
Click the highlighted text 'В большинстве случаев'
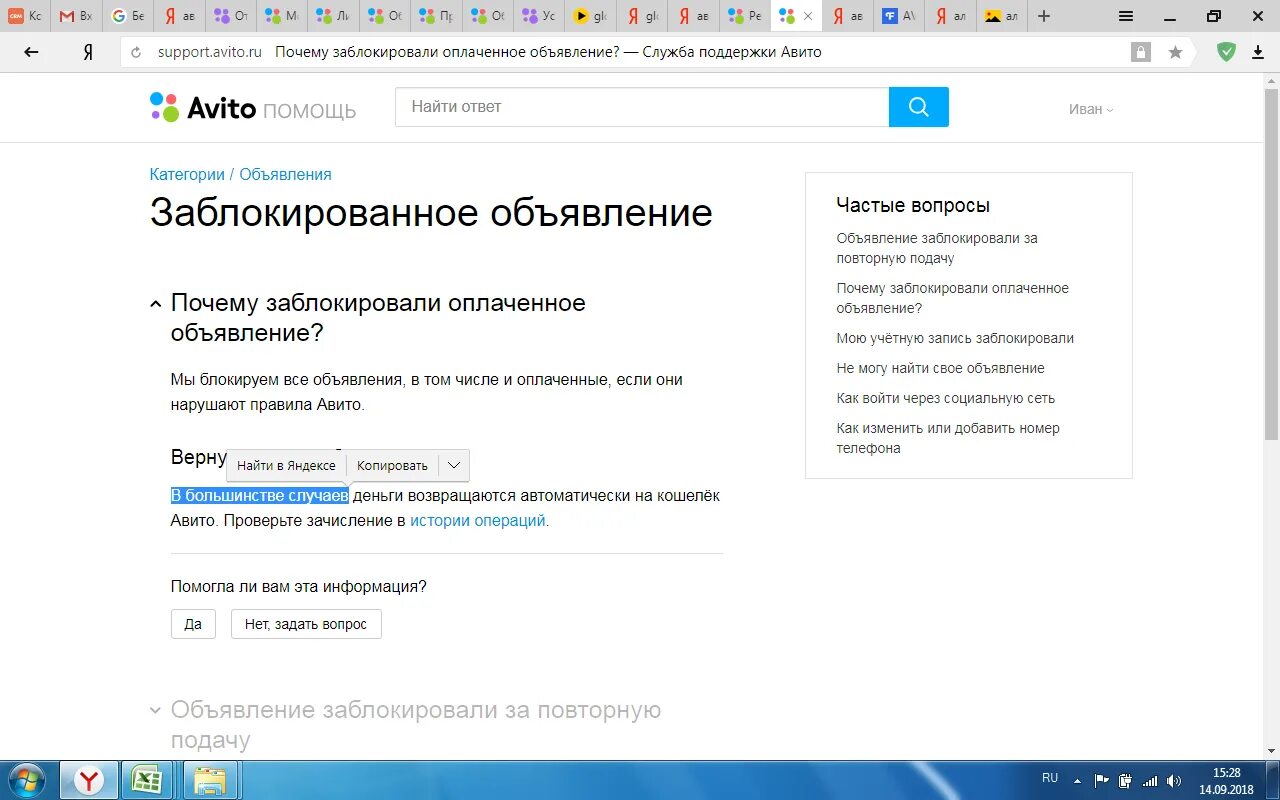(x=260, y=495)
